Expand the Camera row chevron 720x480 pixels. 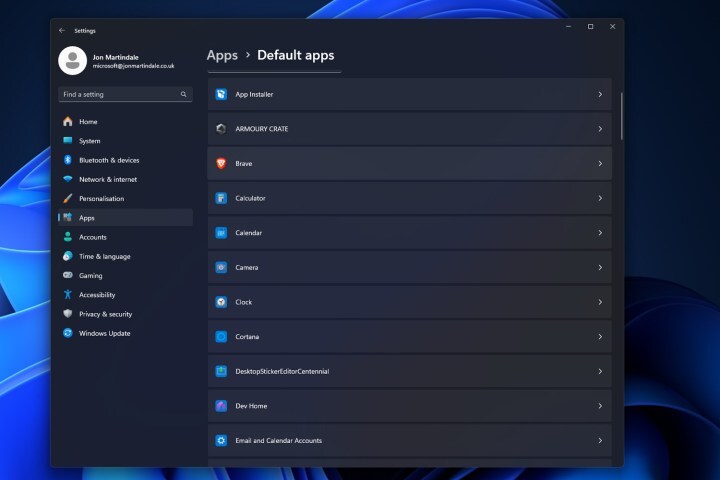click(x=600, y=267)
